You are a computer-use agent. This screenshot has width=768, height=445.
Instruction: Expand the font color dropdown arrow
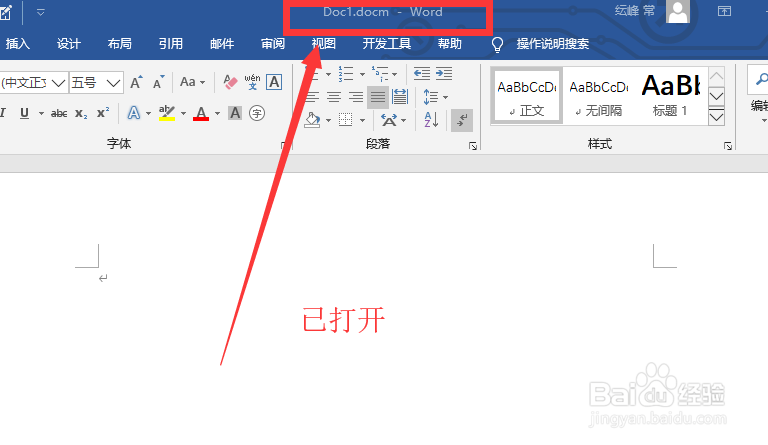click(x=217, y=114)
